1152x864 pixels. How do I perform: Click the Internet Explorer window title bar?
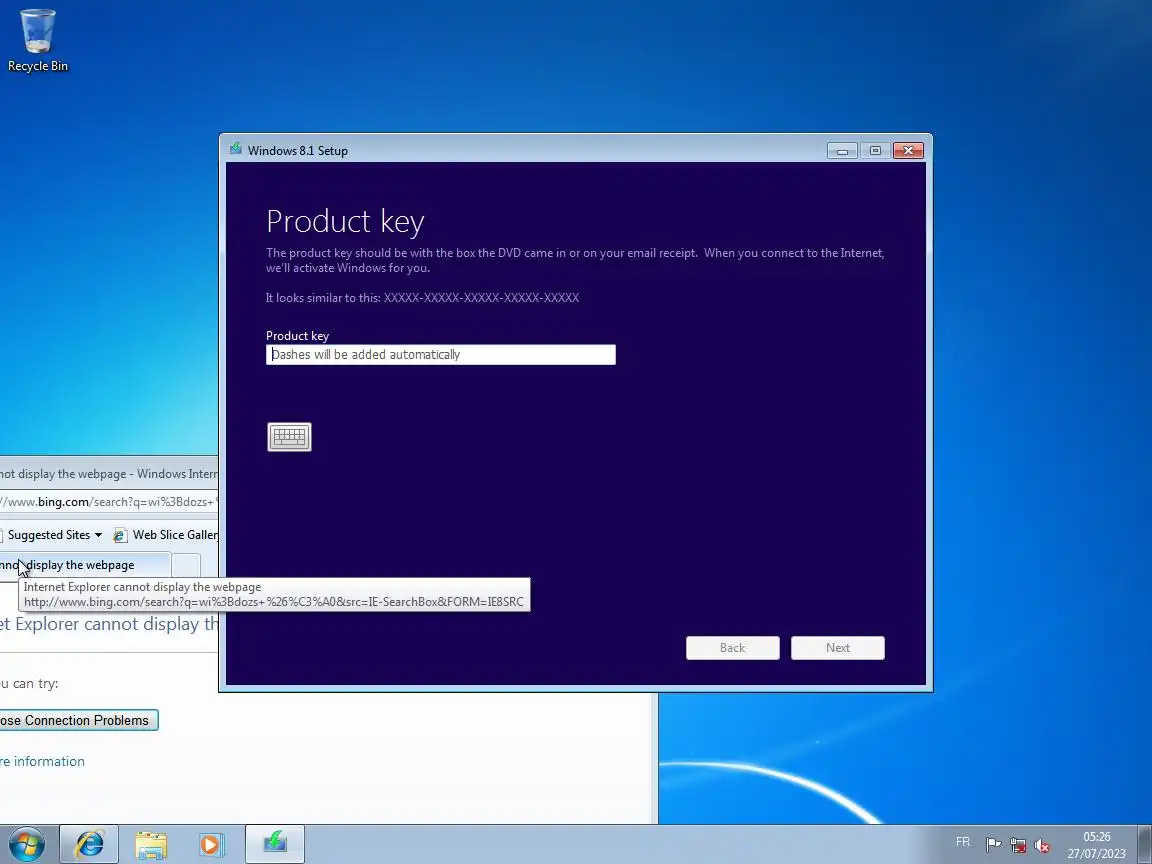[x=109, y=474]
